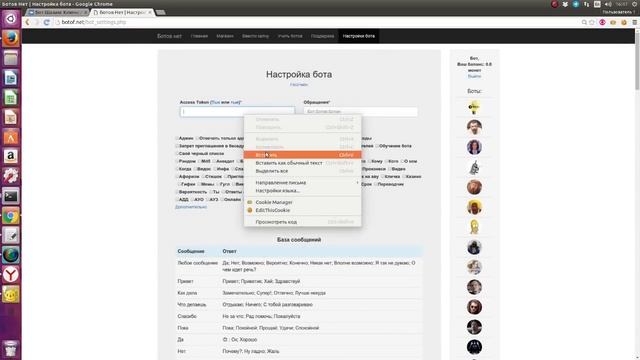Open LibreOffice Calc from the dock
The width and height of the screenshot is (640, 360).
(x=11, y=98)
